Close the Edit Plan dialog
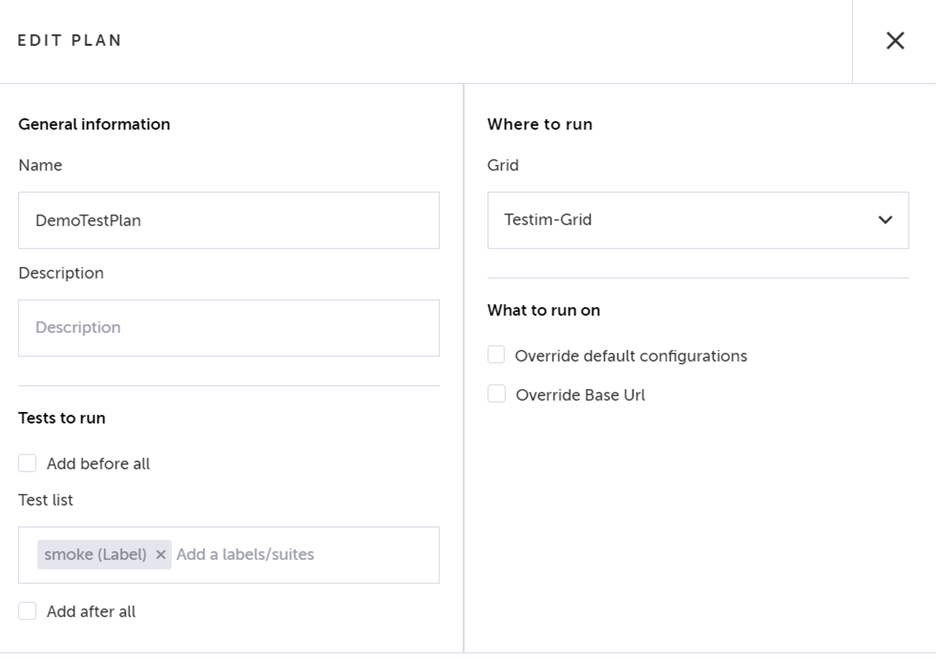Image resolution: width=936 pixels, height=660 pixels. tap(895, 41)
